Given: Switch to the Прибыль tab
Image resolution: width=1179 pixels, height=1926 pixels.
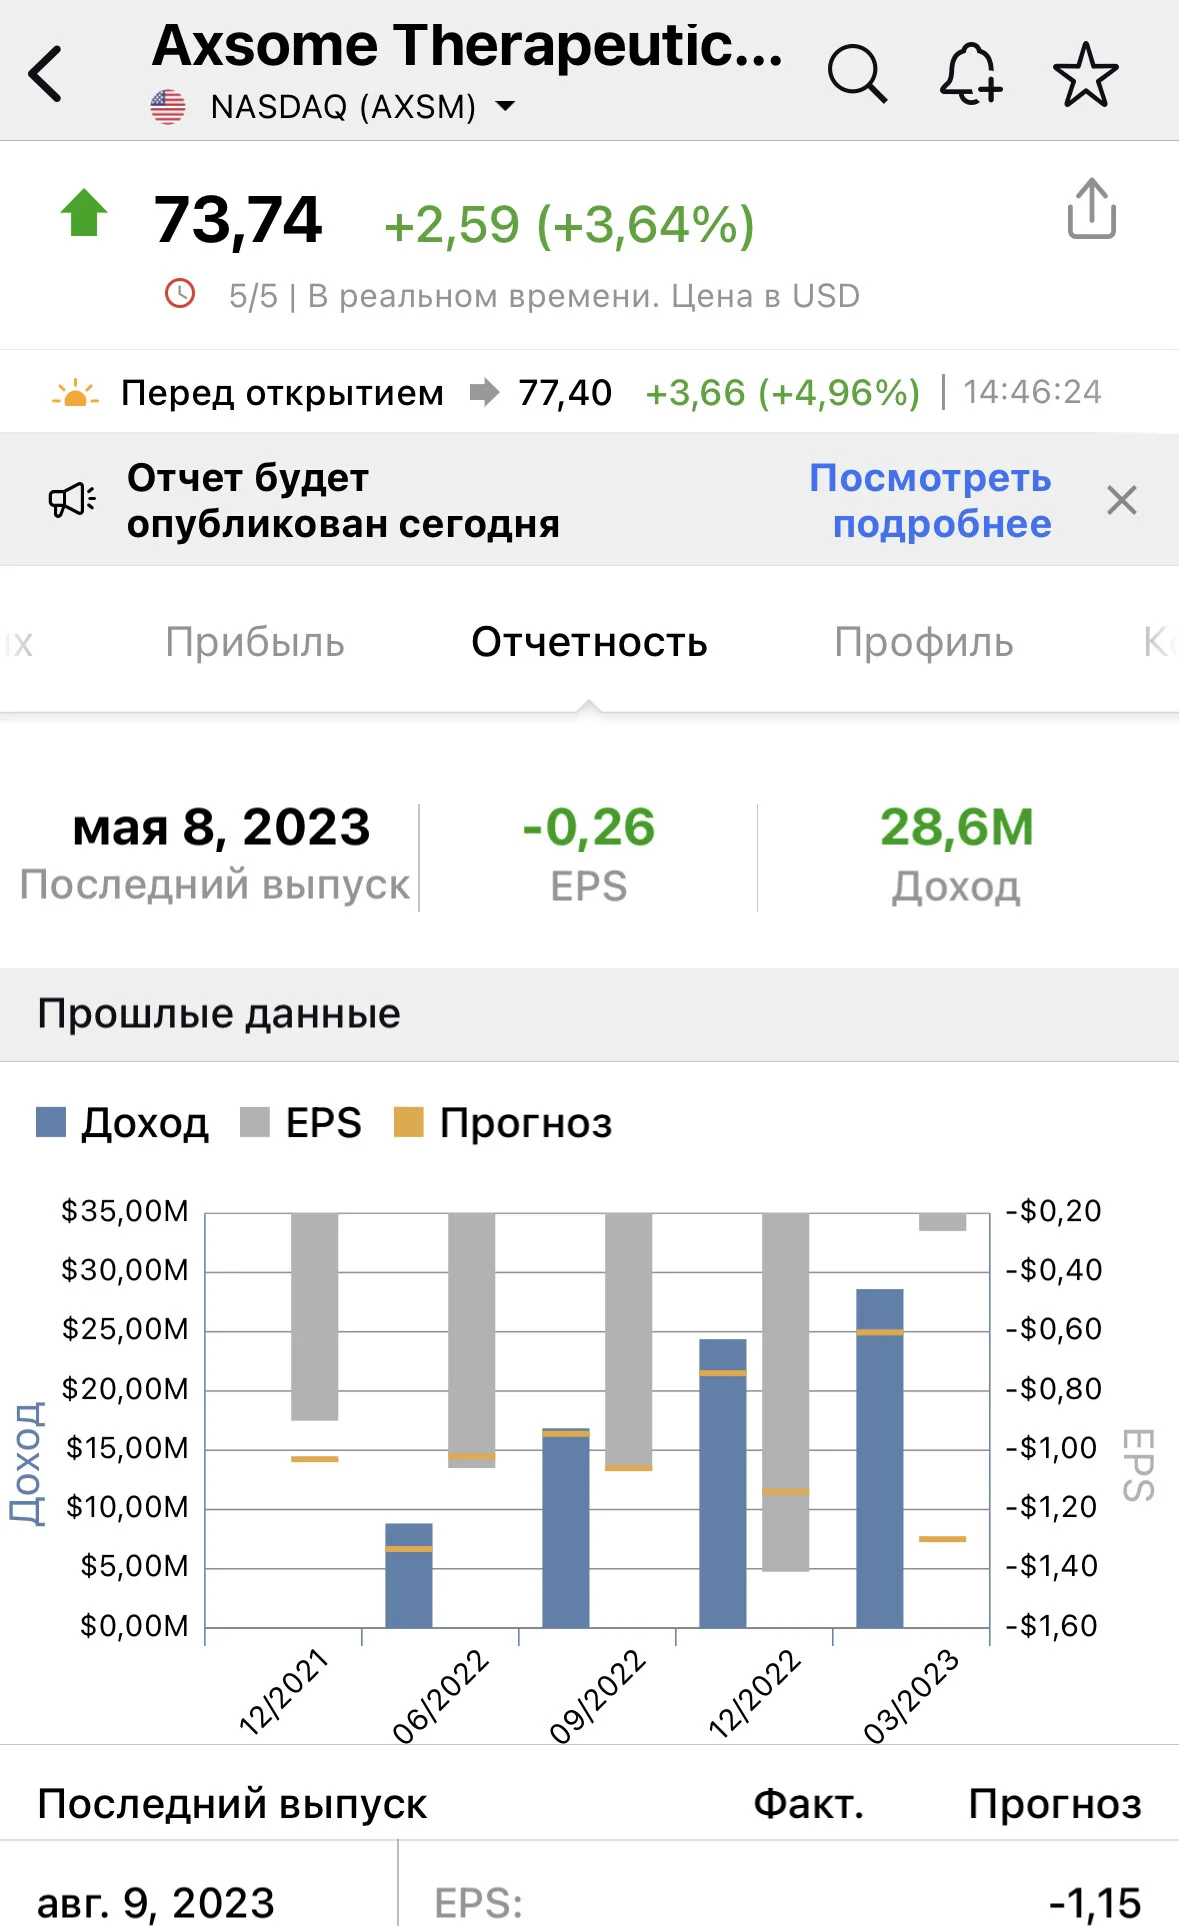Looking at the screenshot, I should [255, 642].
